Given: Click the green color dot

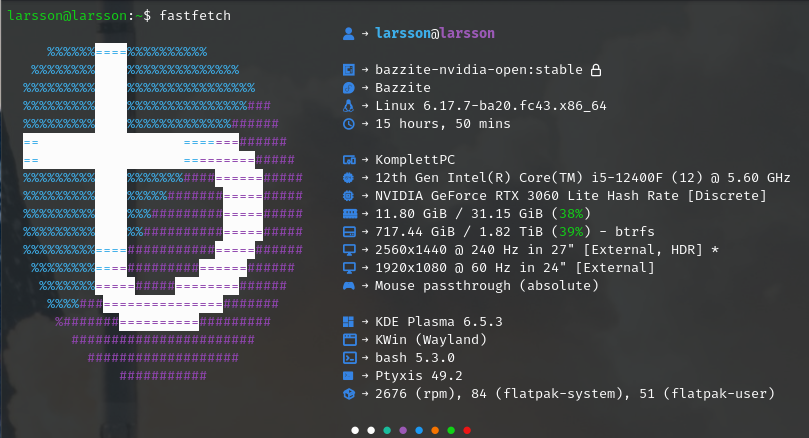Looking at the screenshot, I should [451, 430].
